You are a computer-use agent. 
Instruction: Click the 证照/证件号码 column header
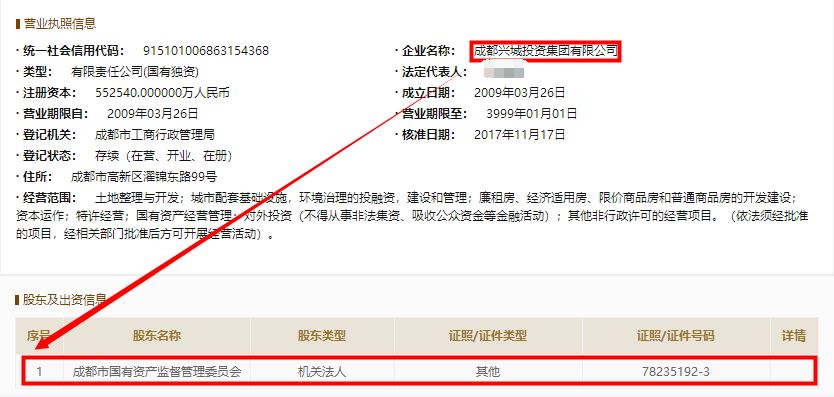pos(675,336)
